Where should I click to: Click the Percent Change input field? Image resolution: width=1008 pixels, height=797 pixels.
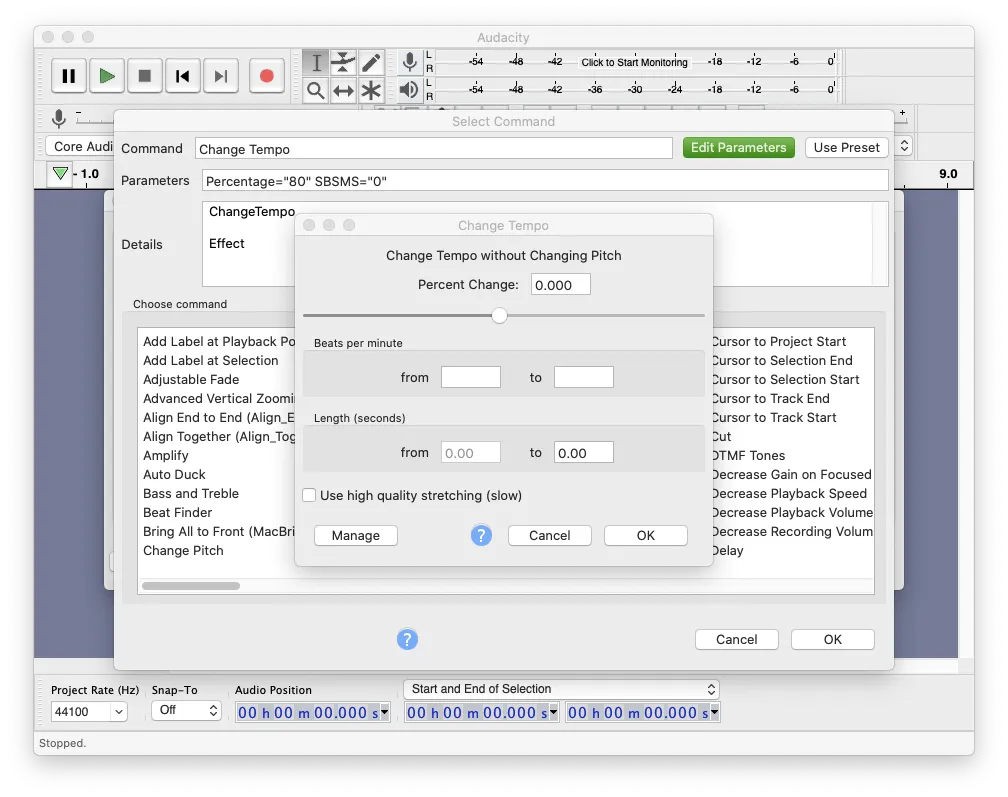point(560,285)
